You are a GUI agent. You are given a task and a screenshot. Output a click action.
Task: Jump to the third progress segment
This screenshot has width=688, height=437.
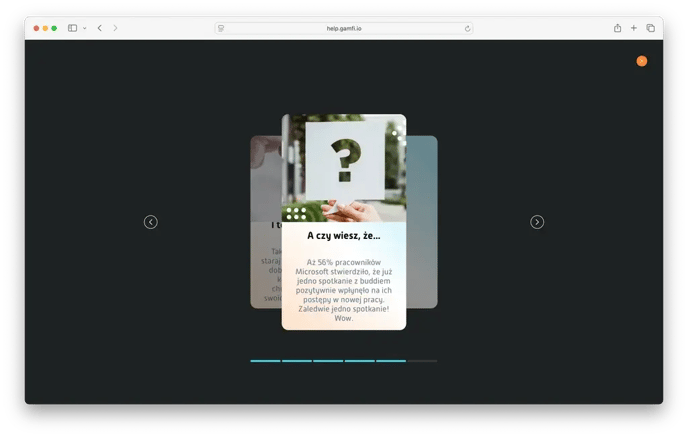[328, 360]
